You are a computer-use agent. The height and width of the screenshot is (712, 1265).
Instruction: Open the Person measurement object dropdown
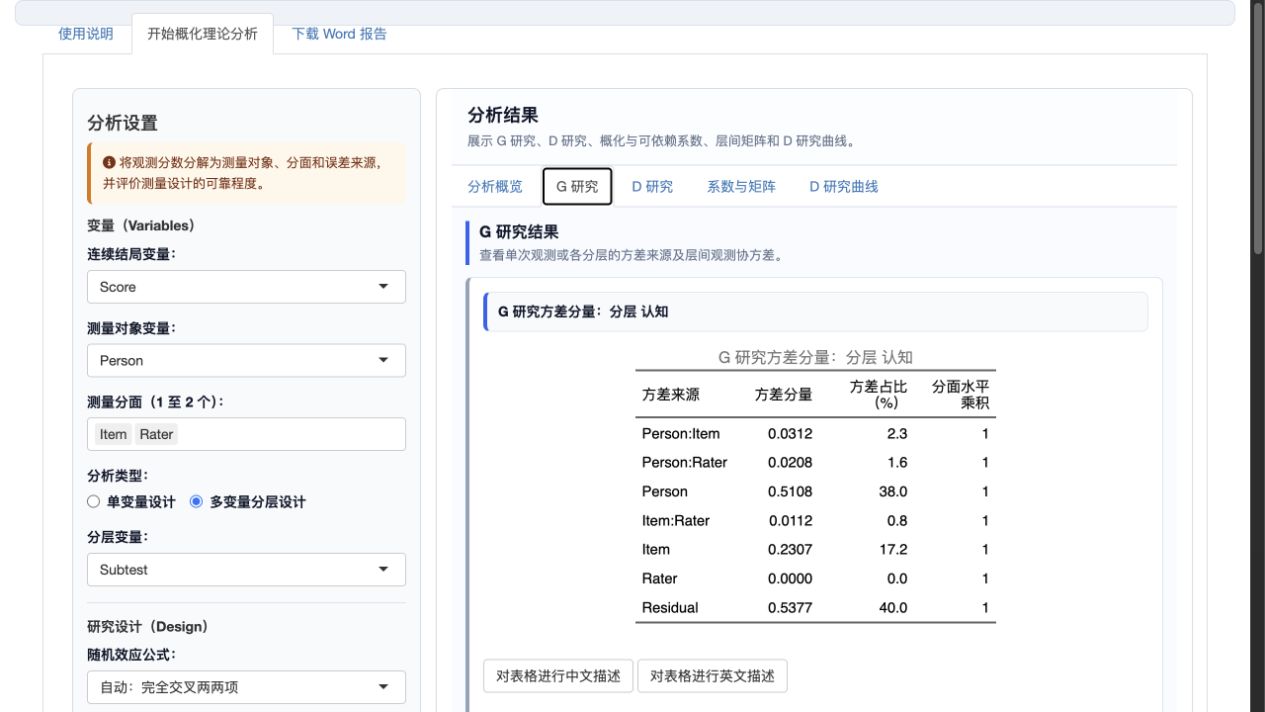pos(246,361)
